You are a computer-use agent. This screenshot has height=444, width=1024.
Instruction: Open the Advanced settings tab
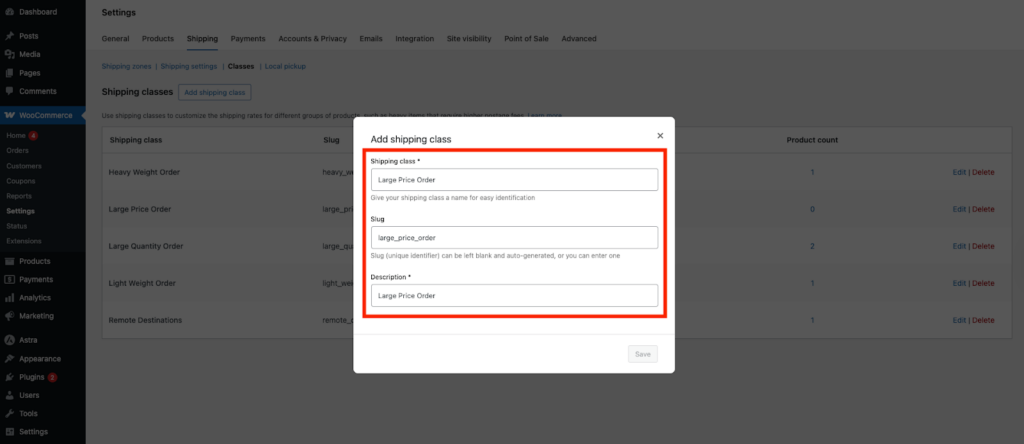(x=579, y=39)
